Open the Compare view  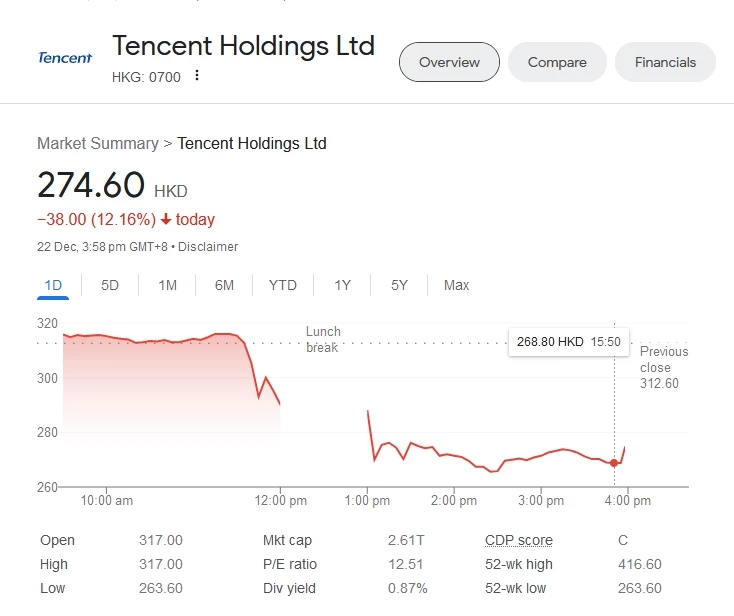557,62
